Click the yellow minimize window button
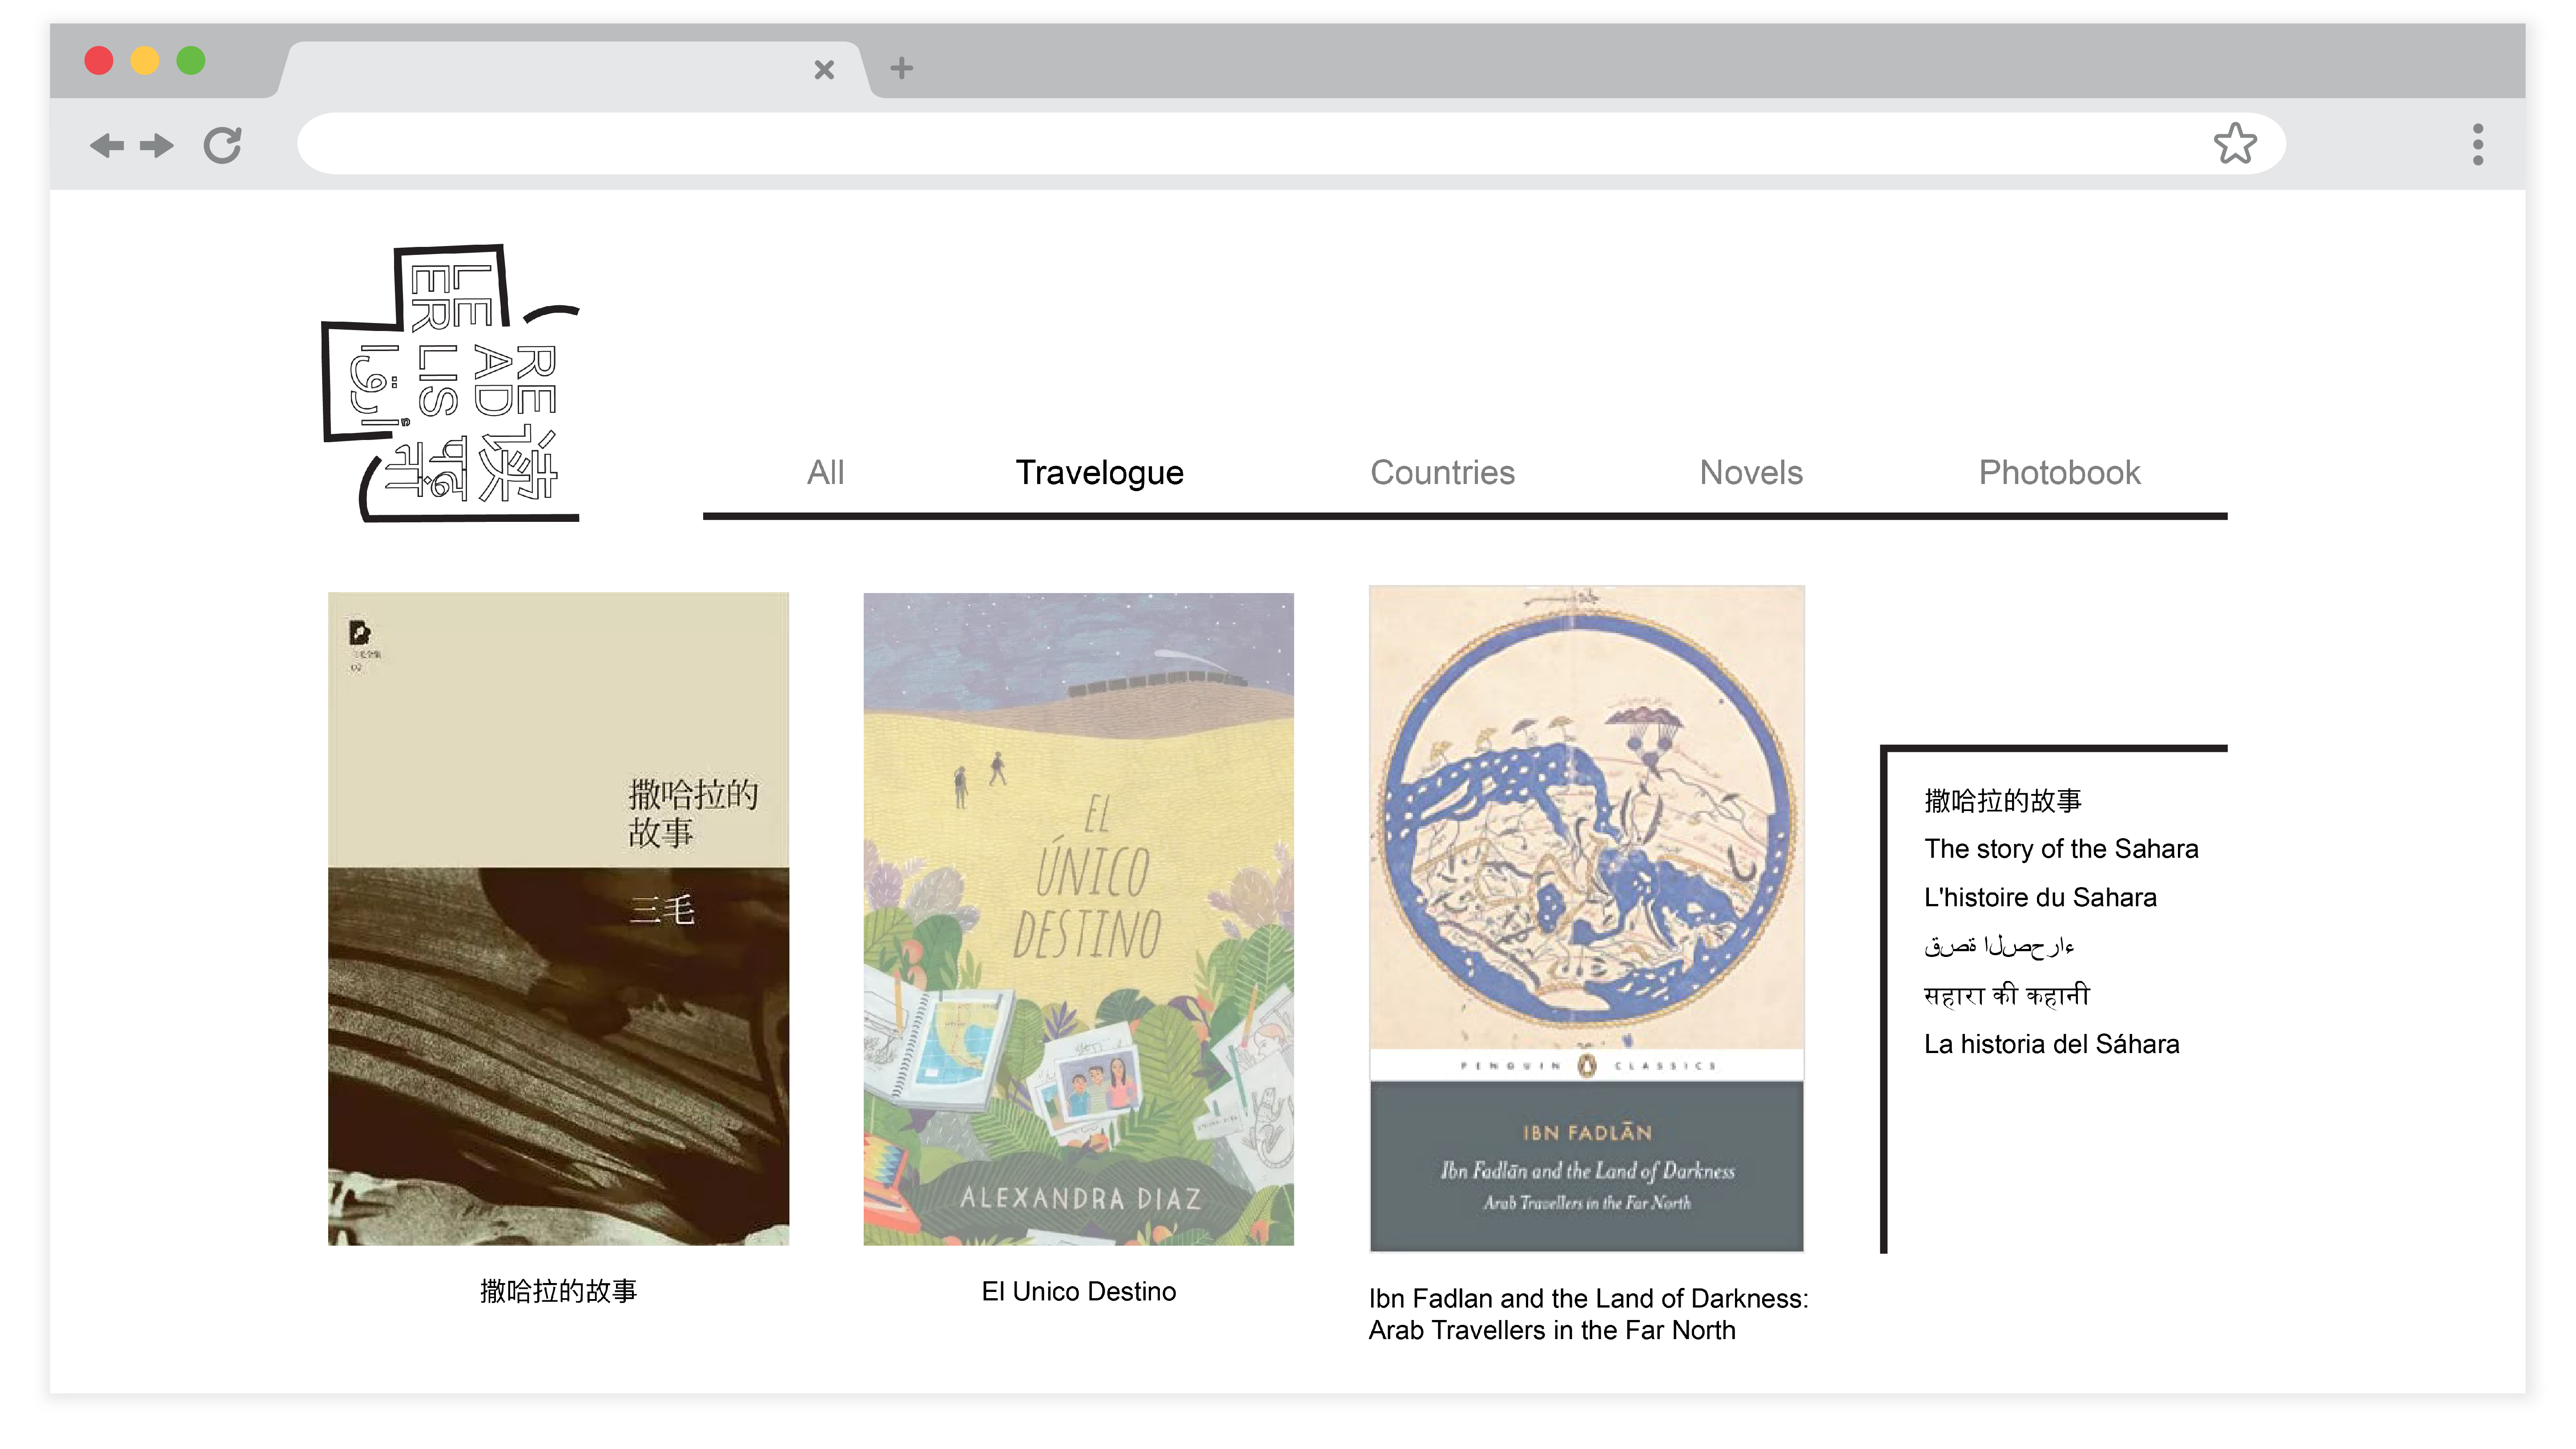The height and width of the screenshot is (1449, 2576). 145,60
